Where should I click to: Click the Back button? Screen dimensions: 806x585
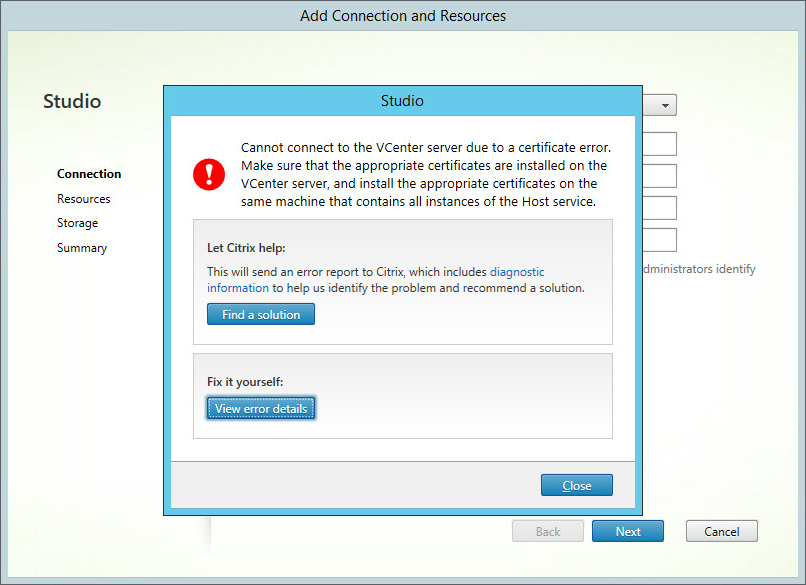pos(547,531)
